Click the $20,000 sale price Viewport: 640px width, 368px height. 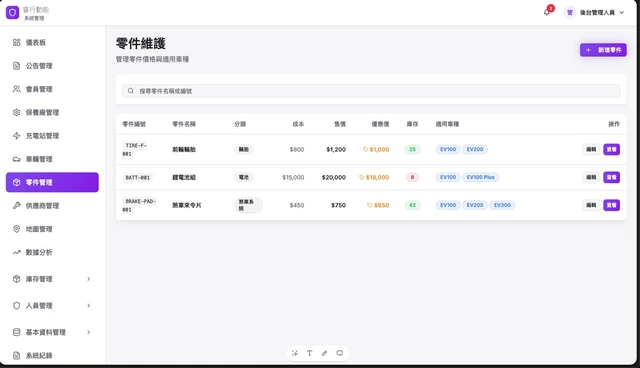point(333,177)
